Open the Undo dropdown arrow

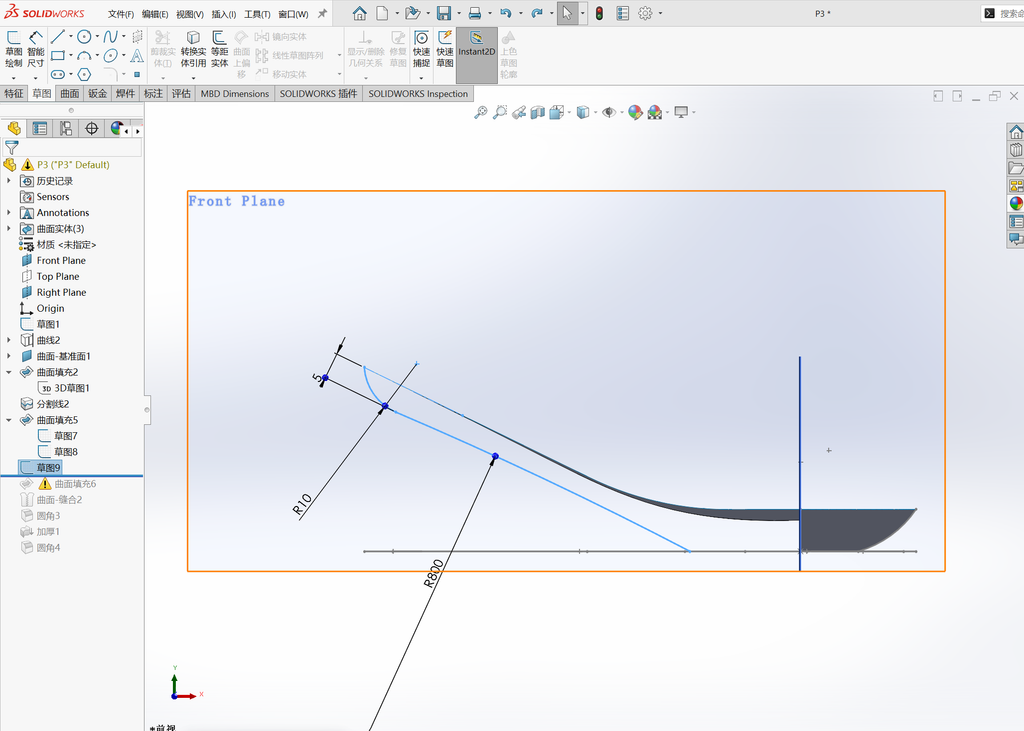520,13
